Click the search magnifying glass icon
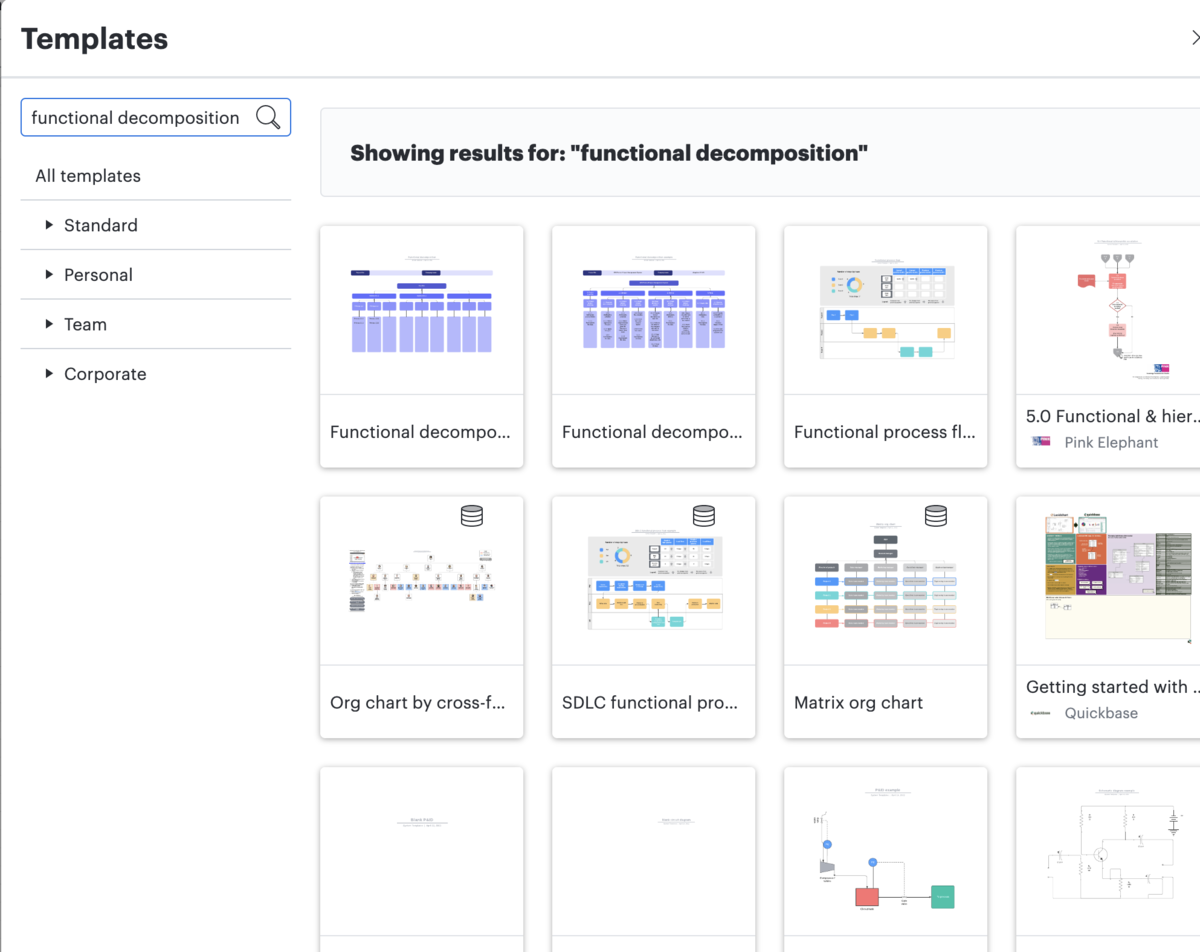Viewport: 1200px width, 952px height. click(x=267, y=117)
